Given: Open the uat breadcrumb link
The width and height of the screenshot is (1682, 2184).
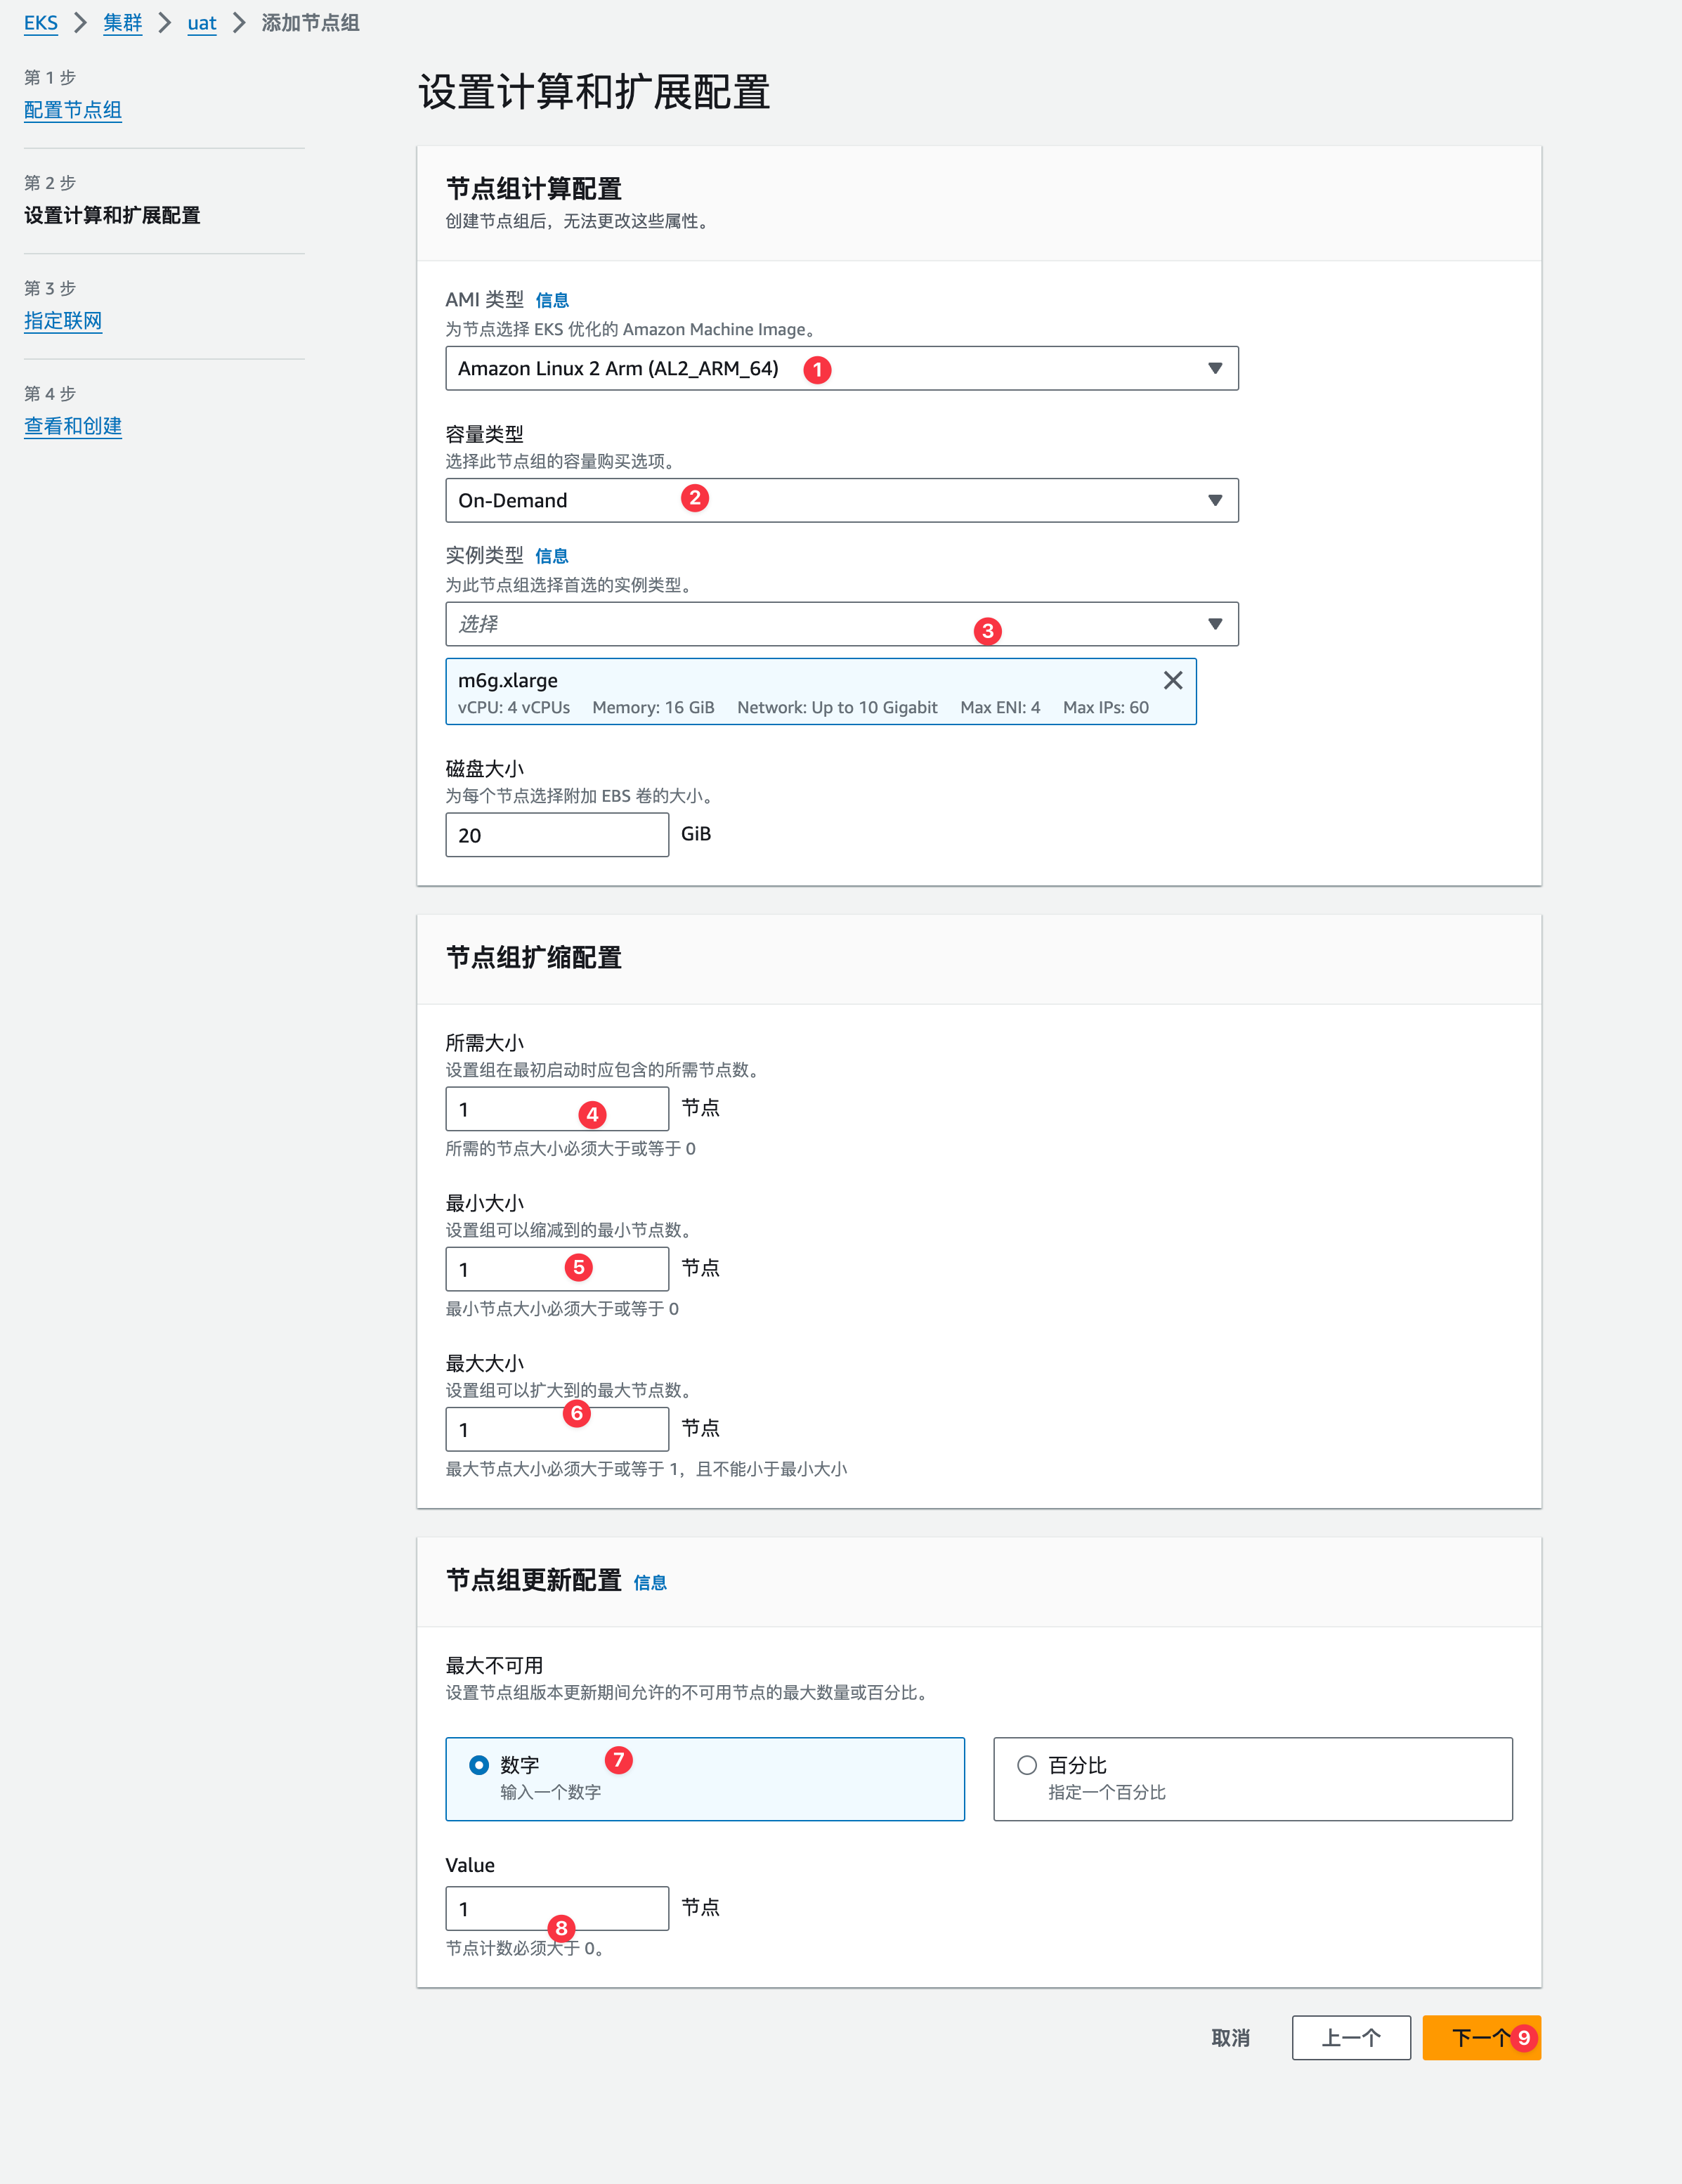Looking at the screenshot, I should [x=202, y=23].
